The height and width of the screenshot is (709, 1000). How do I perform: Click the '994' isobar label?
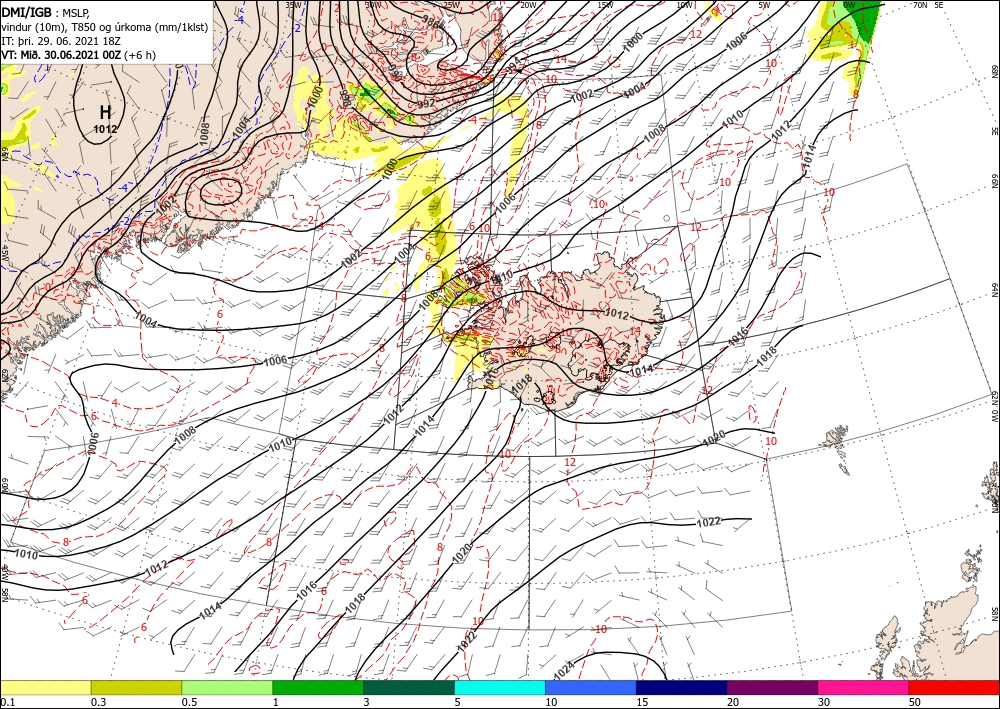515,66
